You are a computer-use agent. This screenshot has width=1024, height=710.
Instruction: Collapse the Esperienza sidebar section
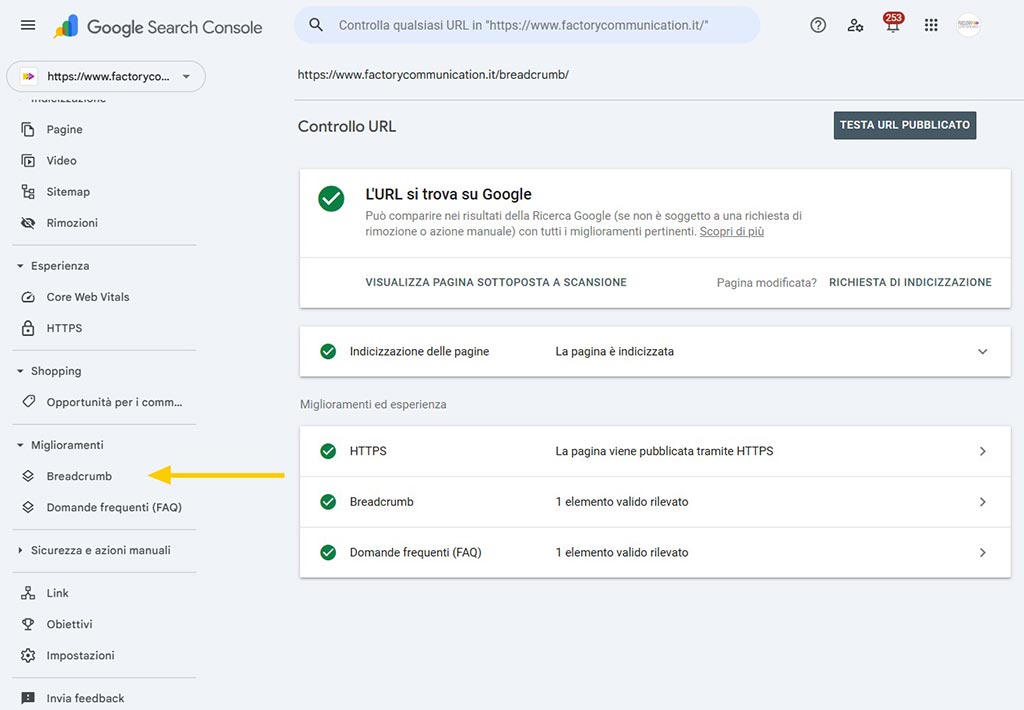(21, 266)
